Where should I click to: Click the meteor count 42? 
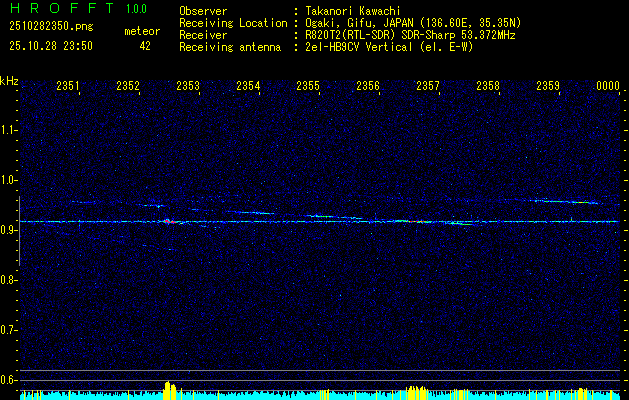(145, 46)
